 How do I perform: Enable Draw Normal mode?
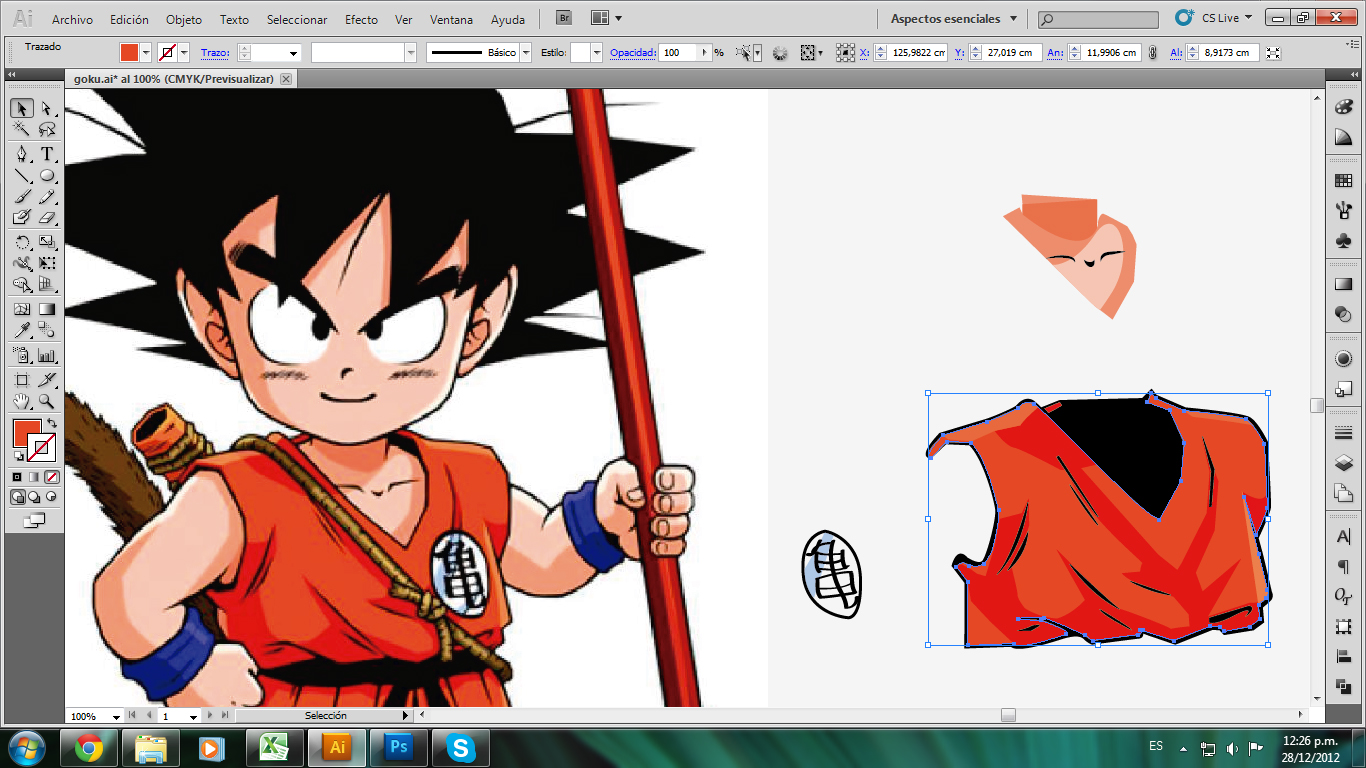(x=18, y=497)
